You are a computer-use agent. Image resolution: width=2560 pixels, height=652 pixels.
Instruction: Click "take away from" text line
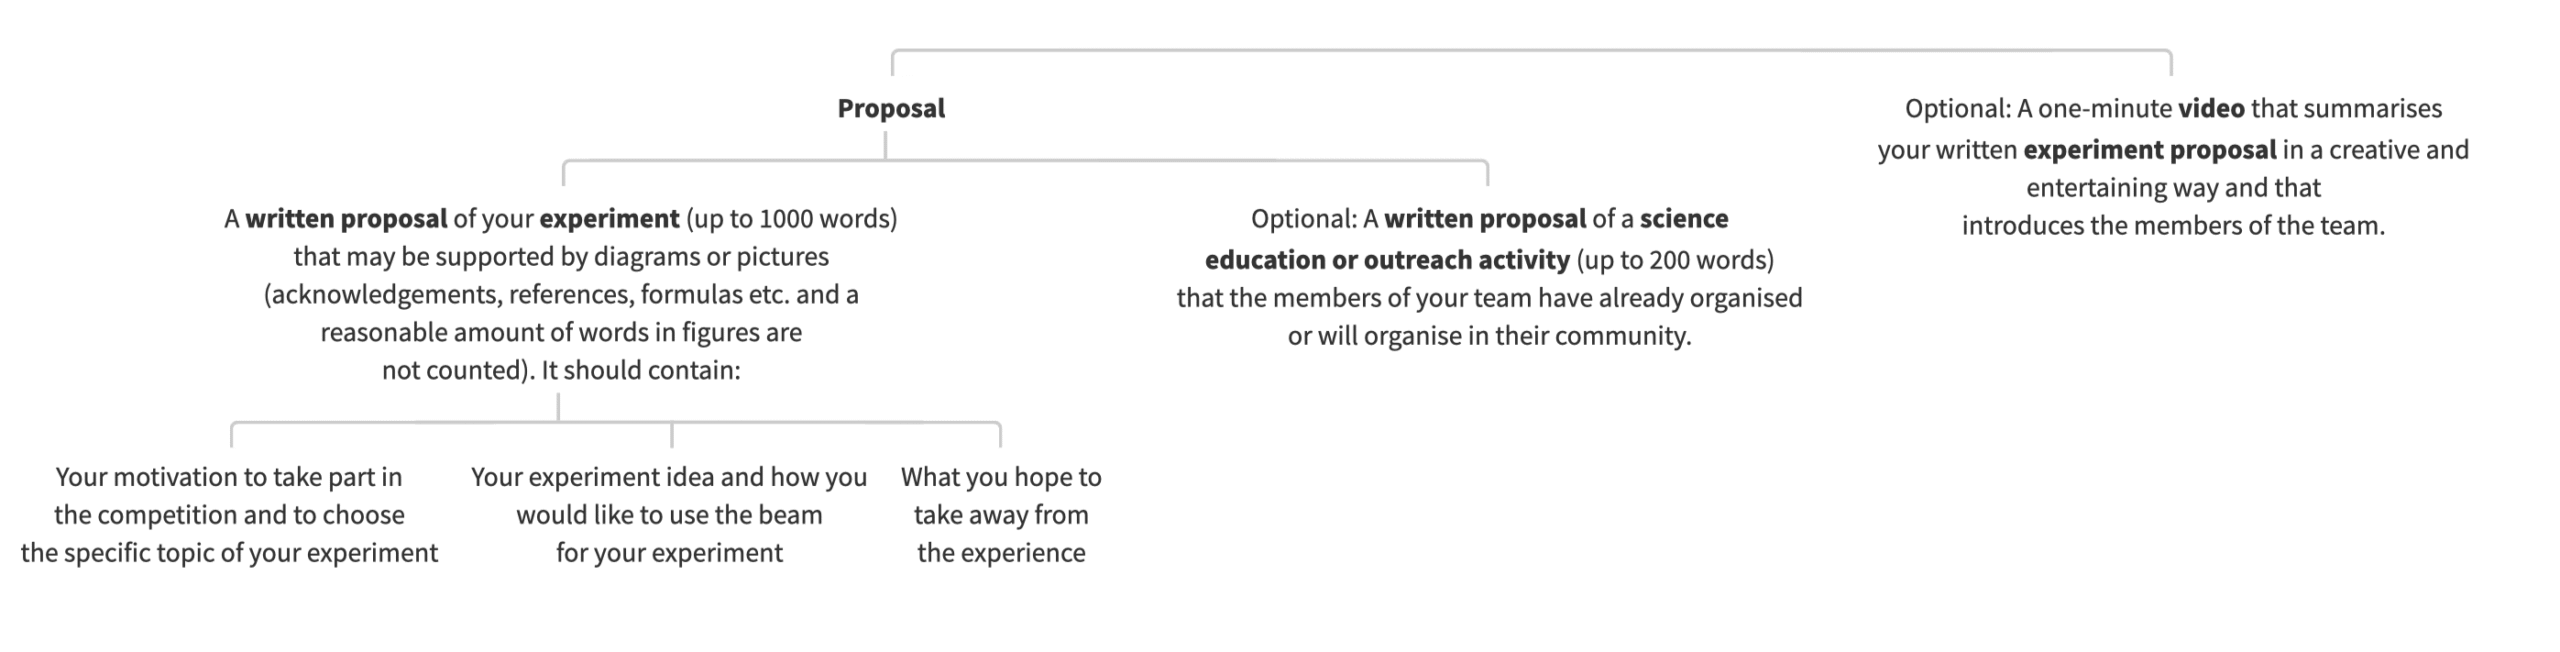pos(1001,515)
